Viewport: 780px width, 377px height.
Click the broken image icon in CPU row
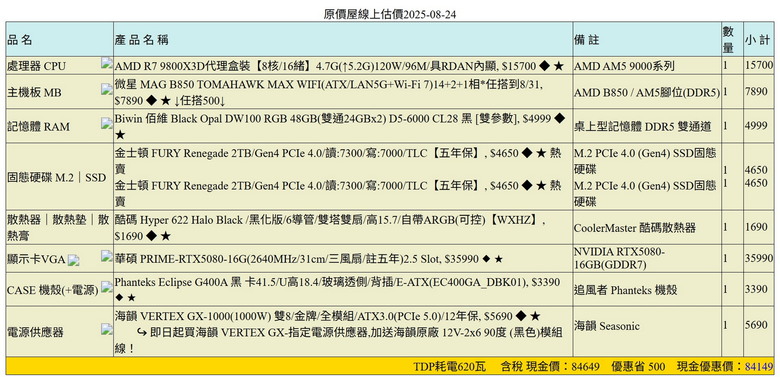[107, 63]
